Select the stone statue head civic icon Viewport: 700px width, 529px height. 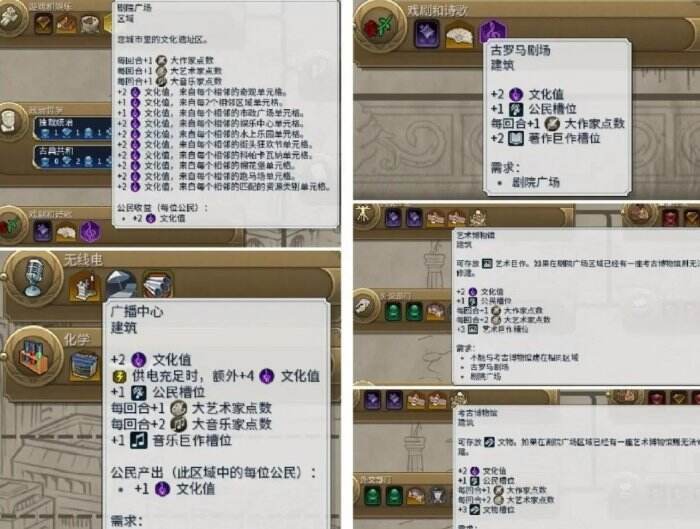pyautogui.click(x=10, y=121)
